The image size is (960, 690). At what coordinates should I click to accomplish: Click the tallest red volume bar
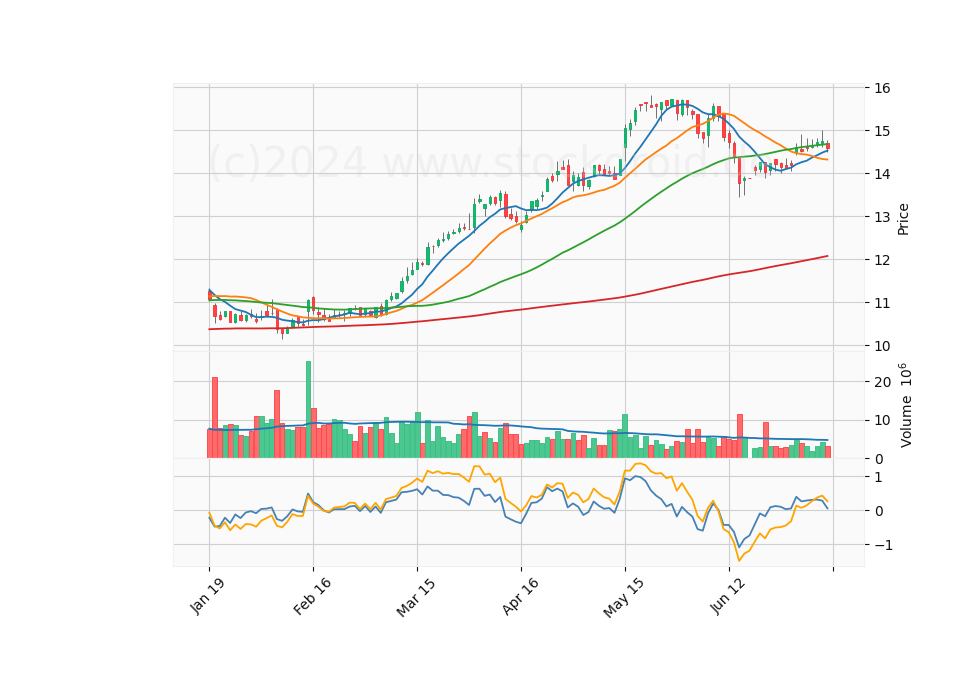coord(215,418)
